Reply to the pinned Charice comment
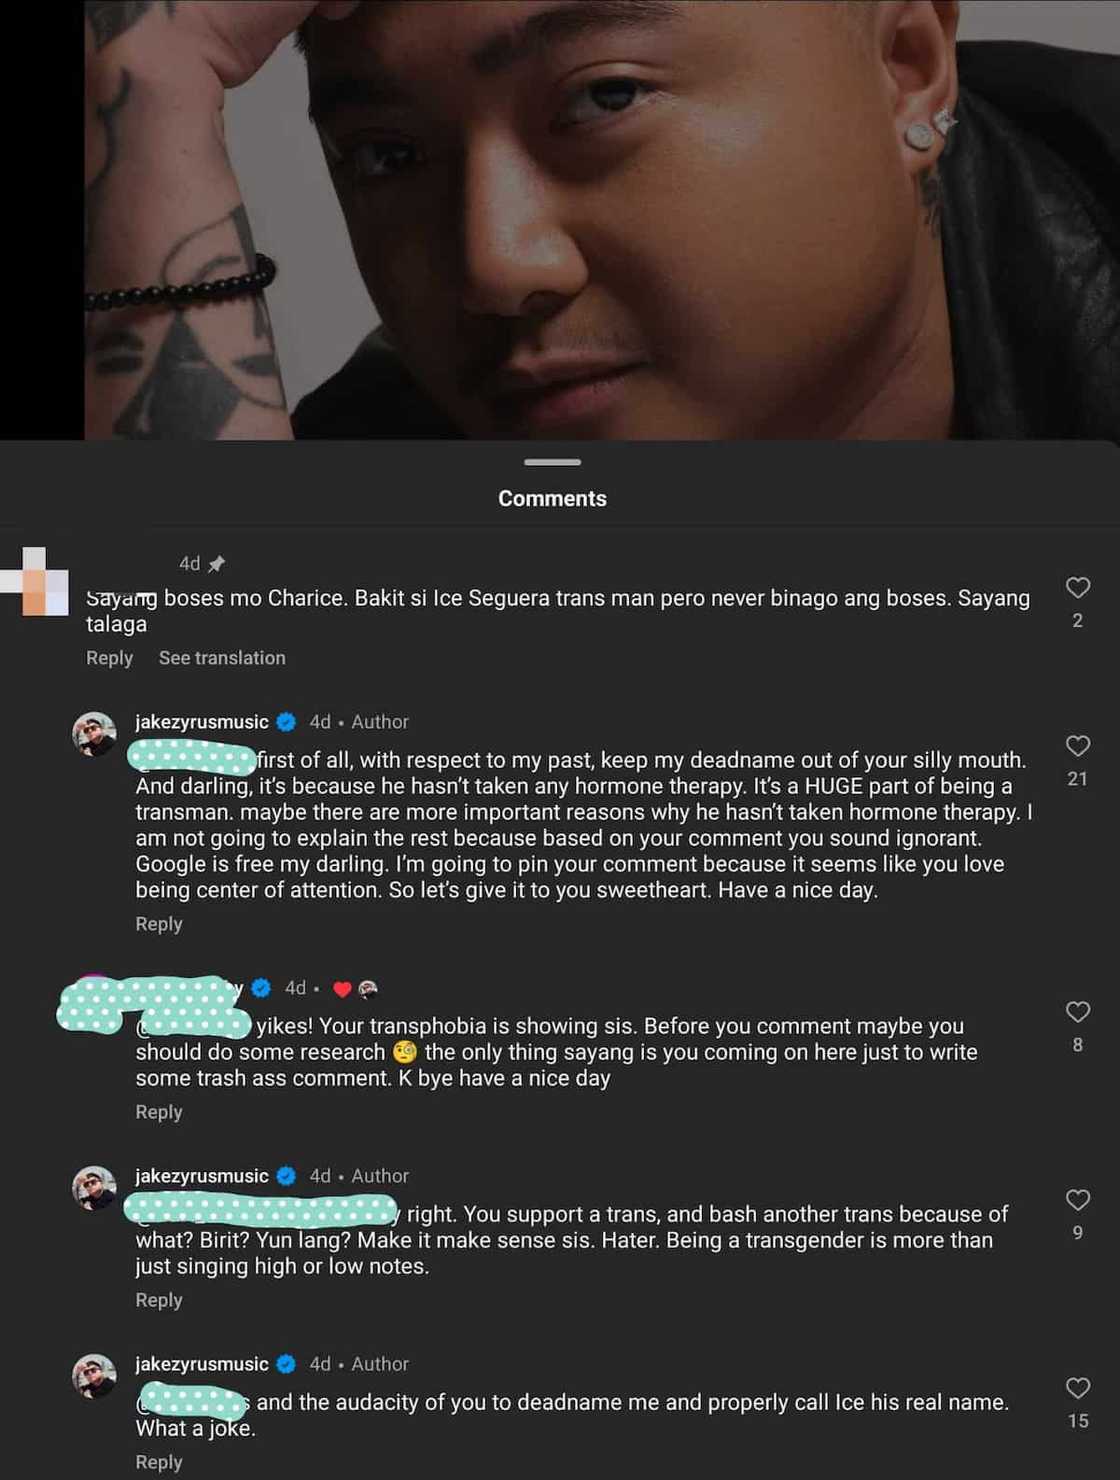This screenshot has width=1120, height=1480. [109, 658]
